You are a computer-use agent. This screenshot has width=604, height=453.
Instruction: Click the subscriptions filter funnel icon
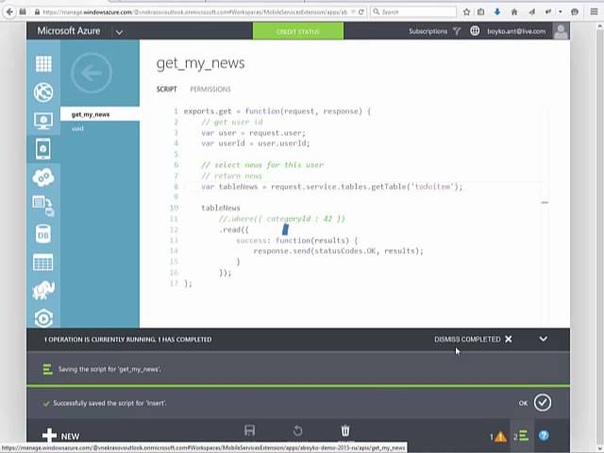(457, 31)
